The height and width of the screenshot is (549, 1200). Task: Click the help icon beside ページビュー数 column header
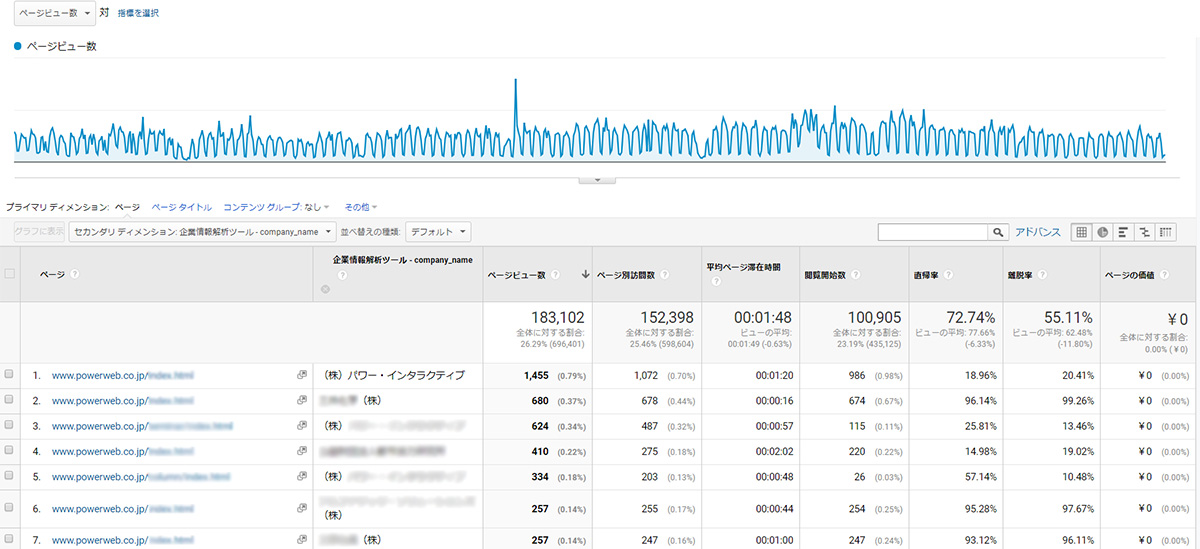pyautogui.click(x=555, y=274)
